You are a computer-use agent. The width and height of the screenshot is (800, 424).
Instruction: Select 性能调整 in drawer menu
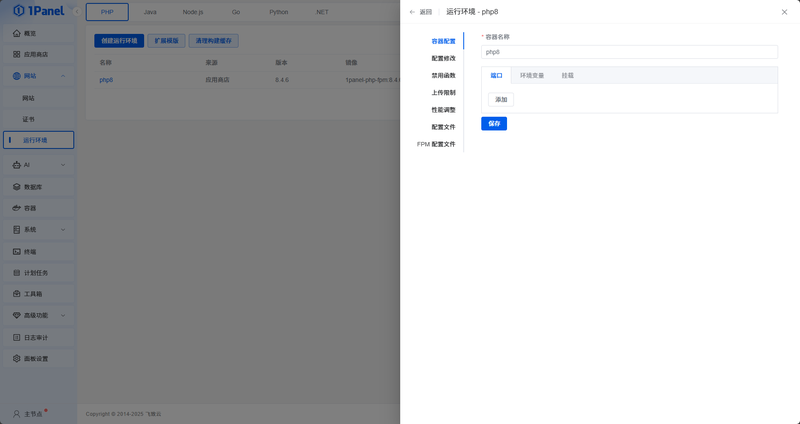[443, 110]
